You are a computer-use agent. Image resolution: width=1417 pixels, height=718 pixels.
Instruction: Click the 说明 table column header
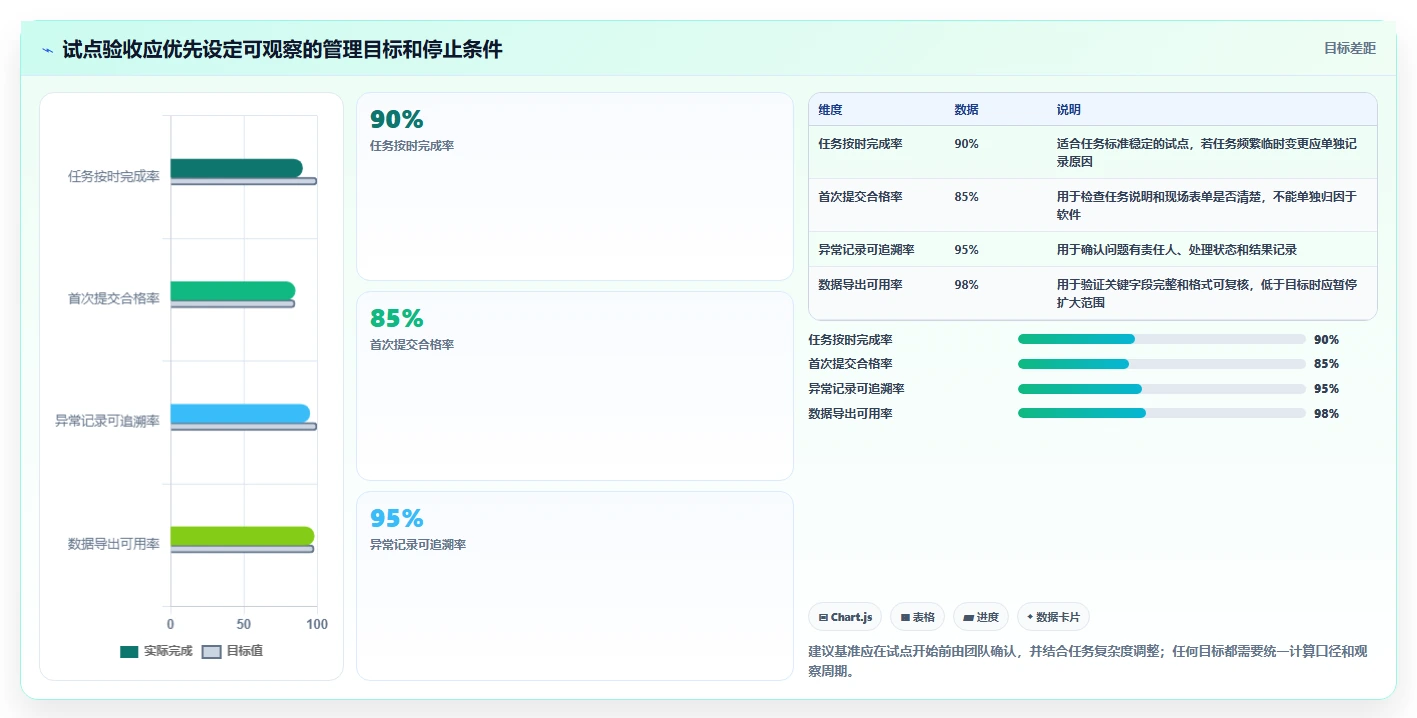coord(1069,110)
